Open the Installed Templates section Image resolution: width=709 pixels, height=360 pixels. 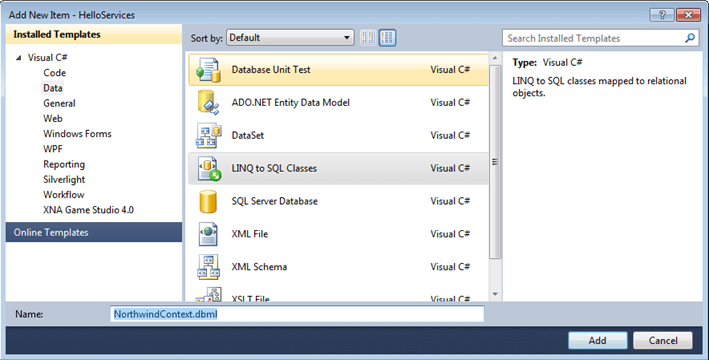[94, 34]
